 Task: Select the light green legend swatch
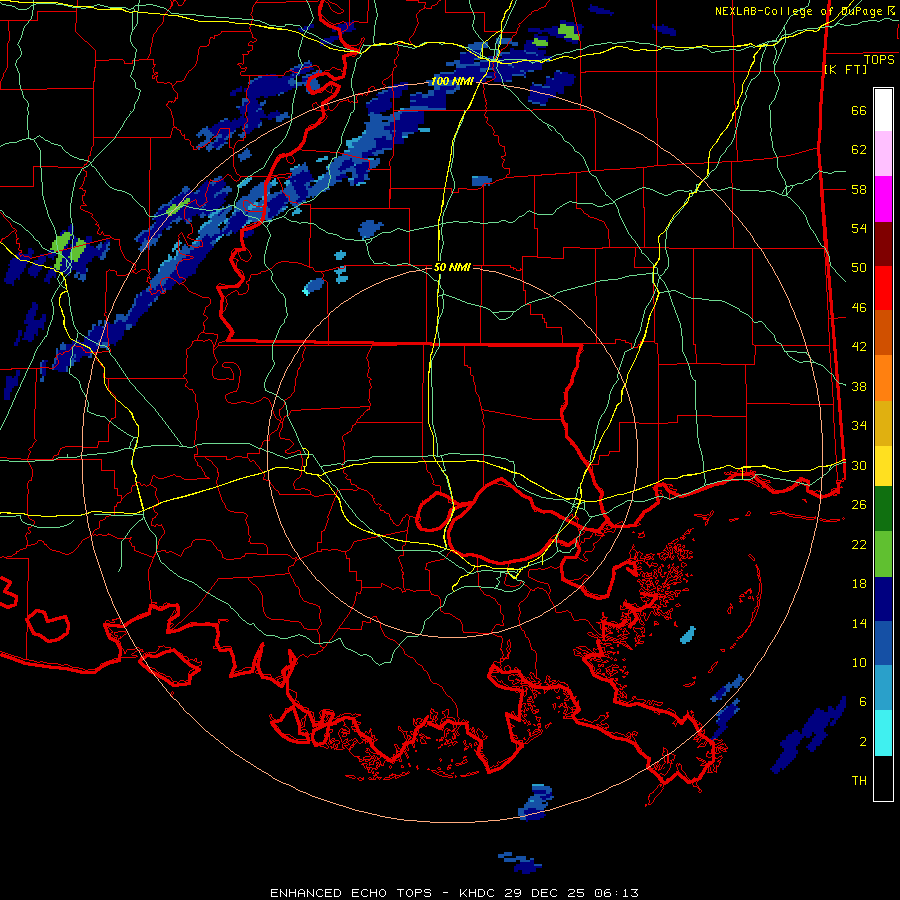tap(883, 554)
